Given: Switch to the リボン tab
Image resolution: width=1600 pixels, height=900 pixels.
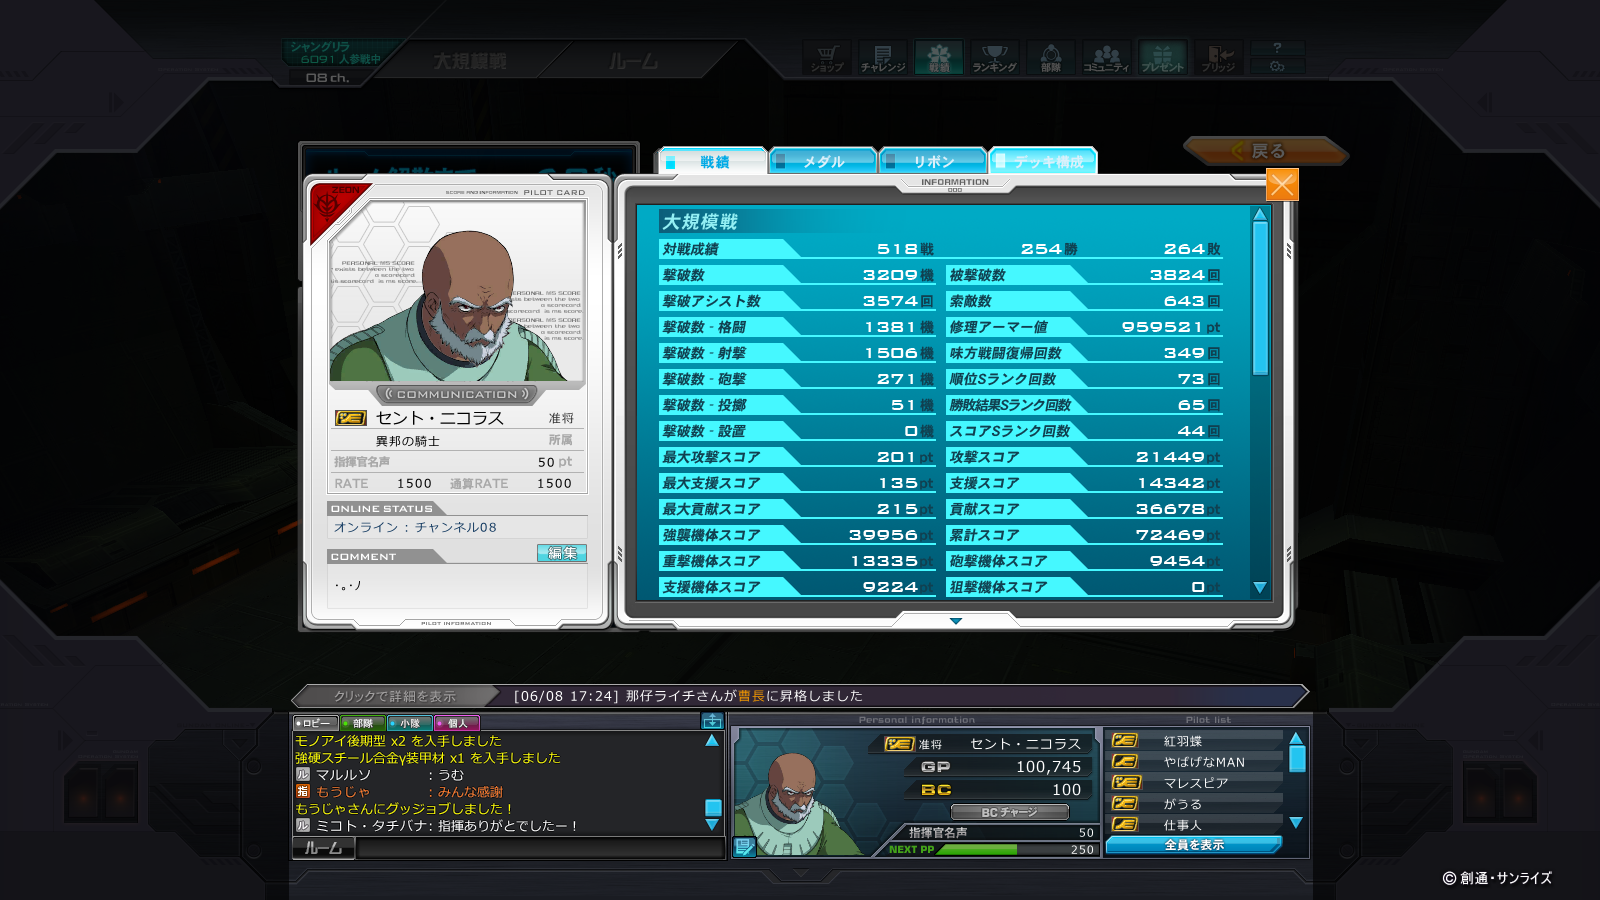Looking at the screenshot, I should click(933, 161).
